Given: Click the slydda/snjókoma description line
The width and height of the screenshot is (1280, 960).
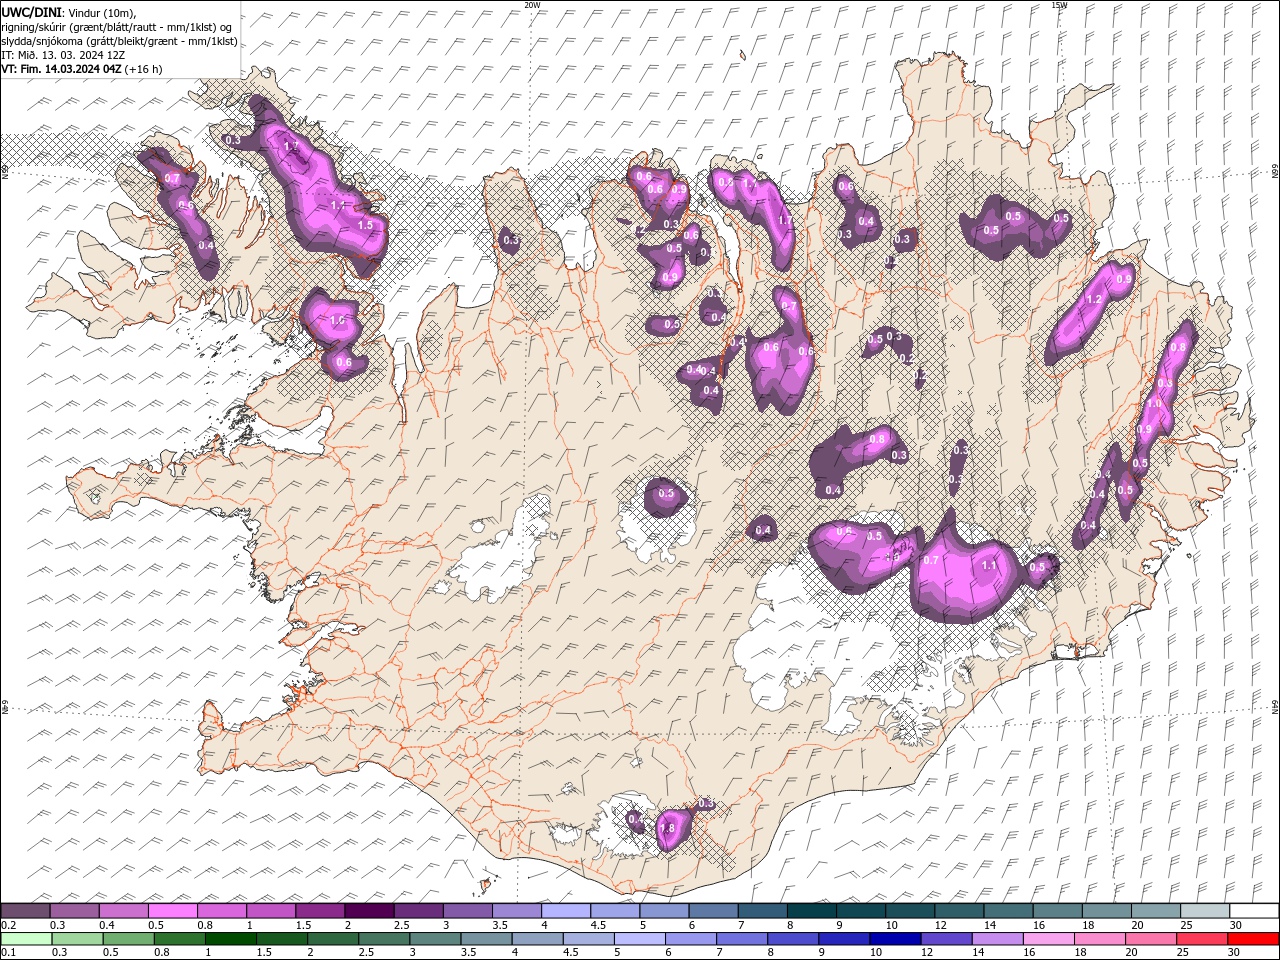Looking at the screenshot, I should pos(120,41).
